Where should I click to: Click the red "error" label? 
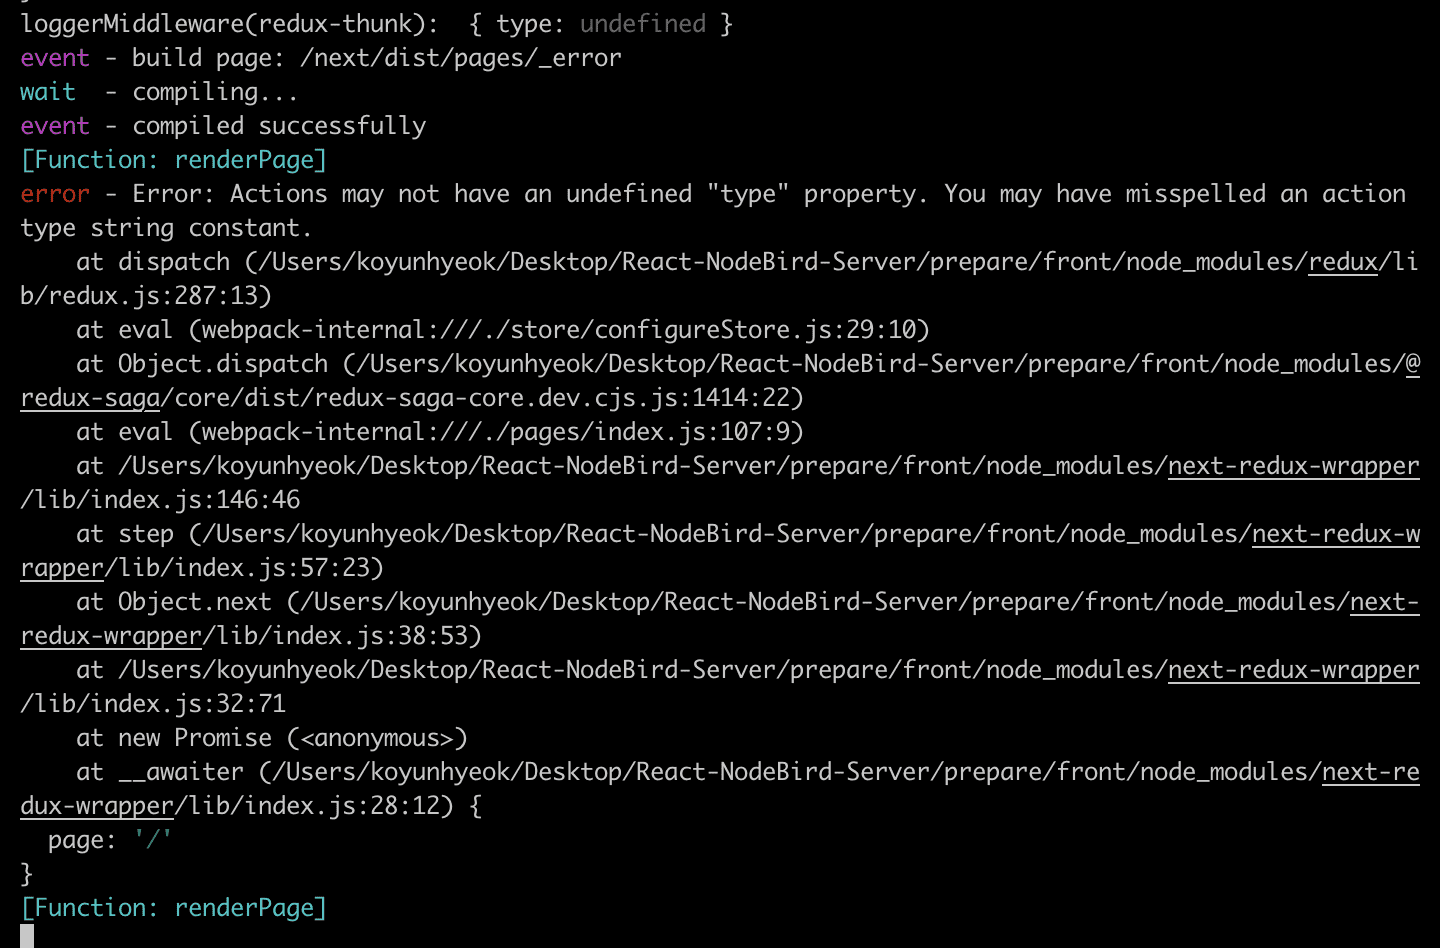point(55,194)
